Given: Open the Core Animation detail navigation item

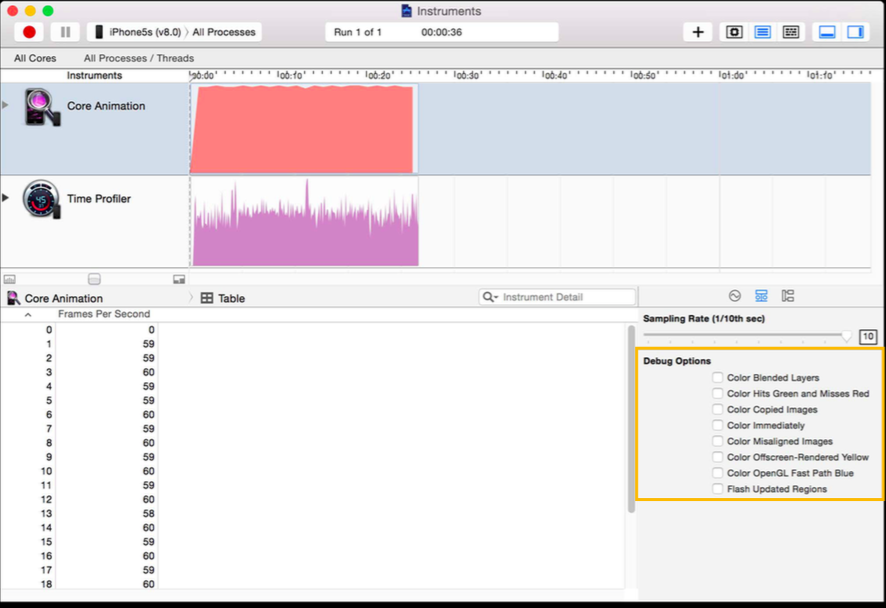Looking at the screenshot, I should [x=55, y=298].
